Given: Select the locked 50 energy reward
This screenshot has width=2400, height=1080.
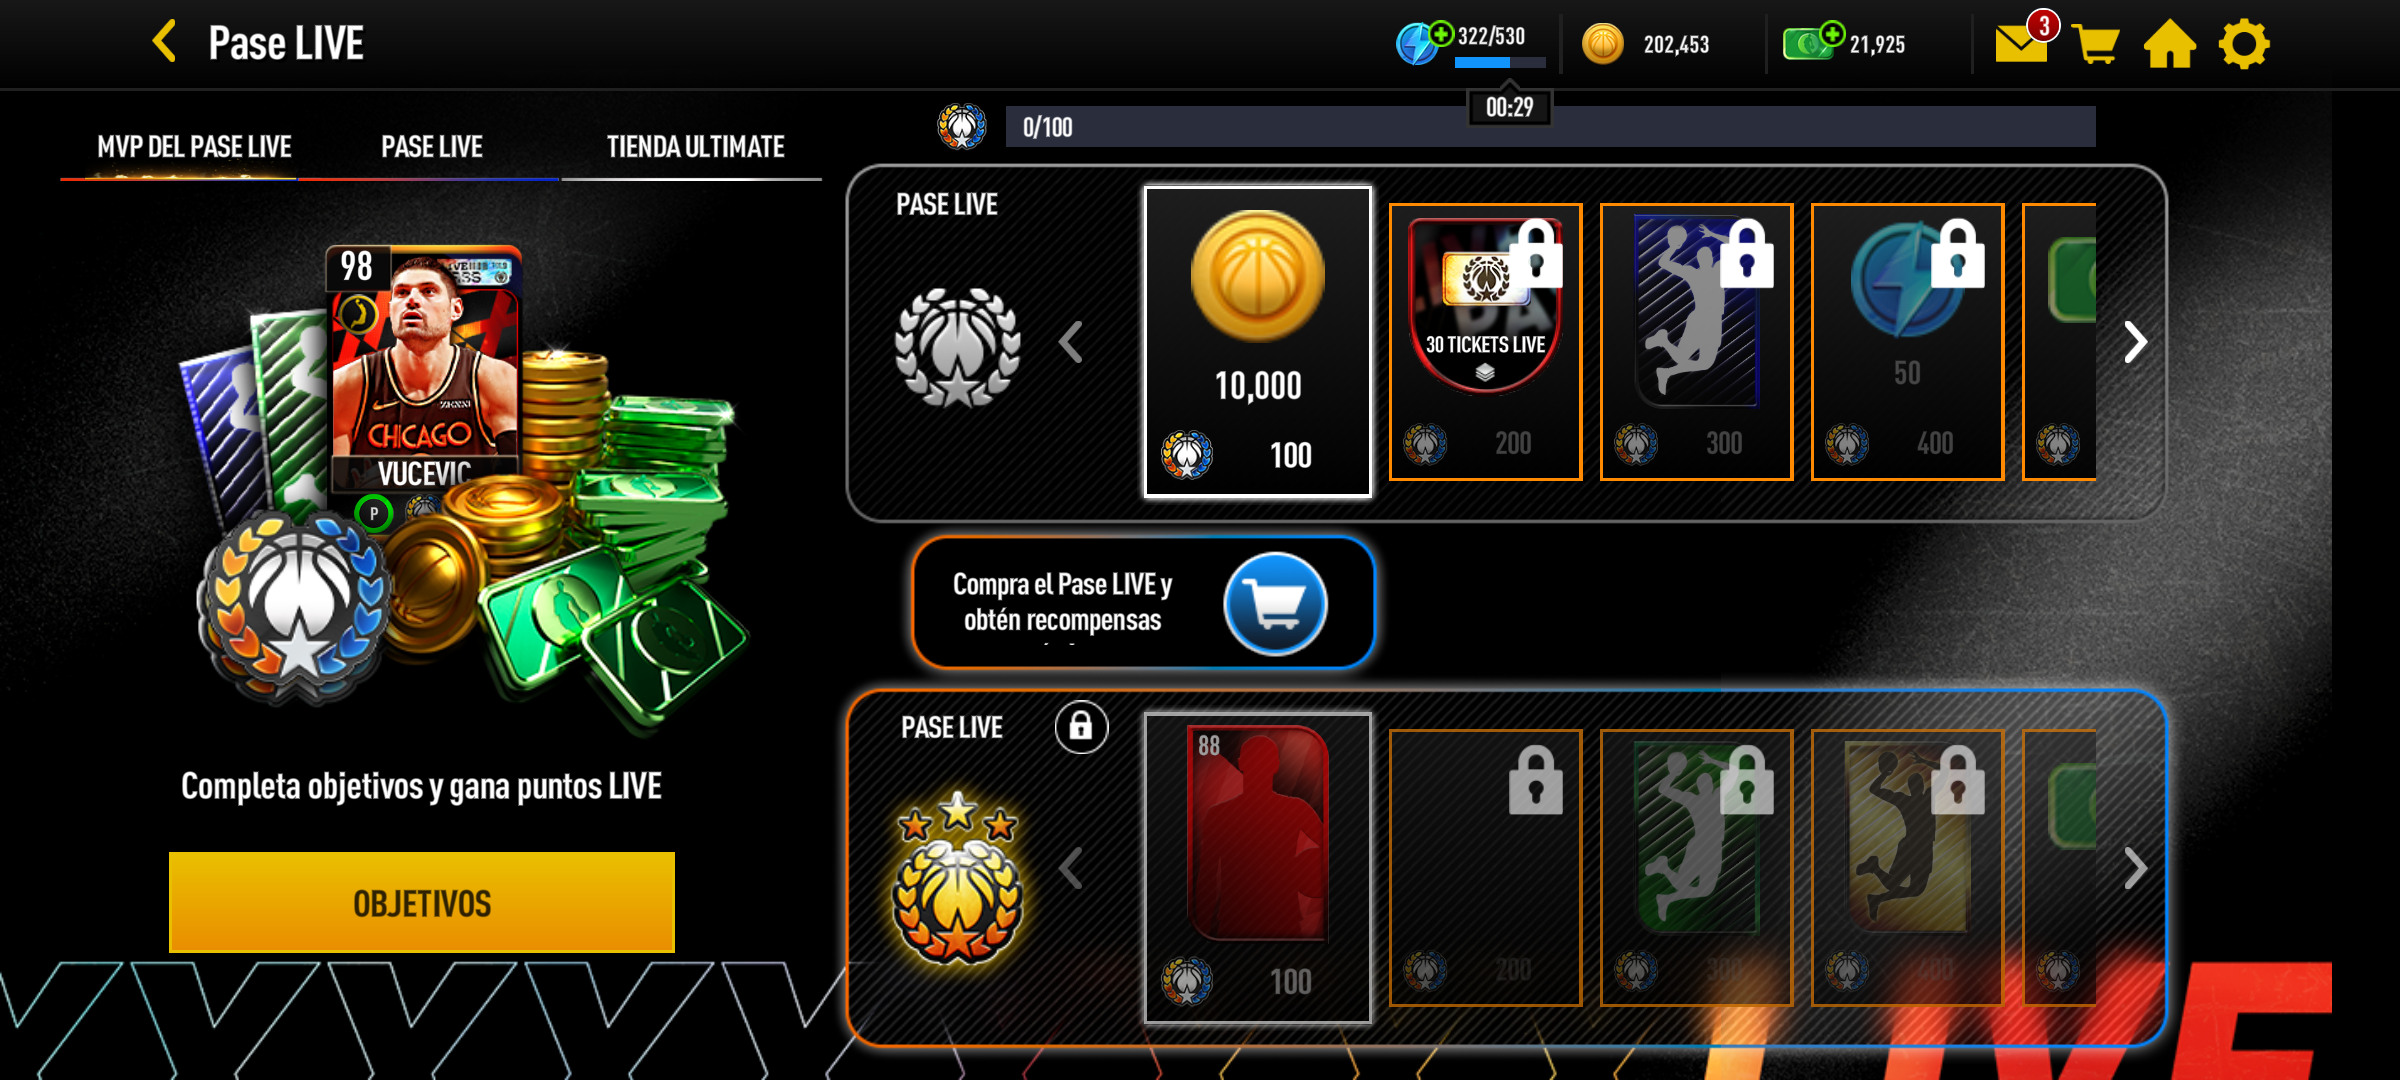Looking at the screenshot, I should tap(1907, 342).
